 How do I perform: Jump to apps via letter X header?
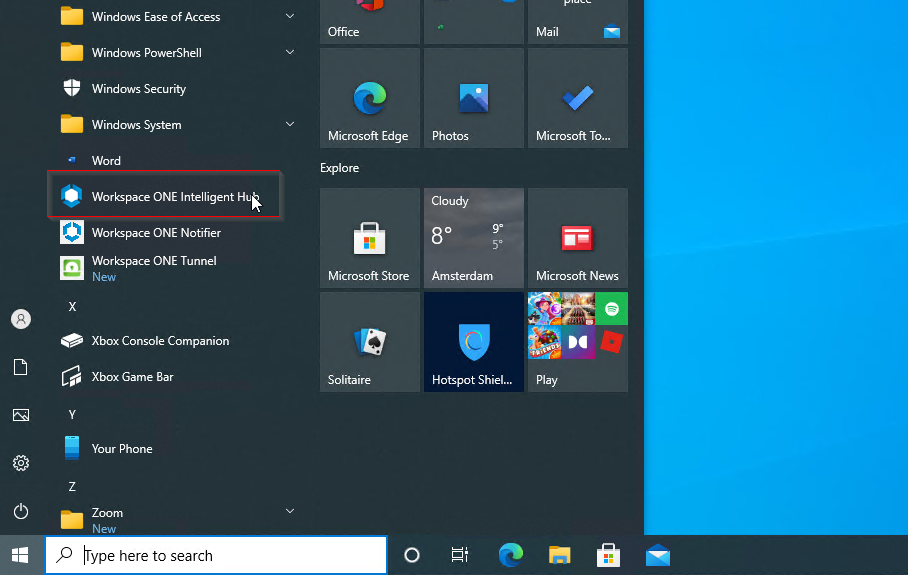[x=72, y=306]
